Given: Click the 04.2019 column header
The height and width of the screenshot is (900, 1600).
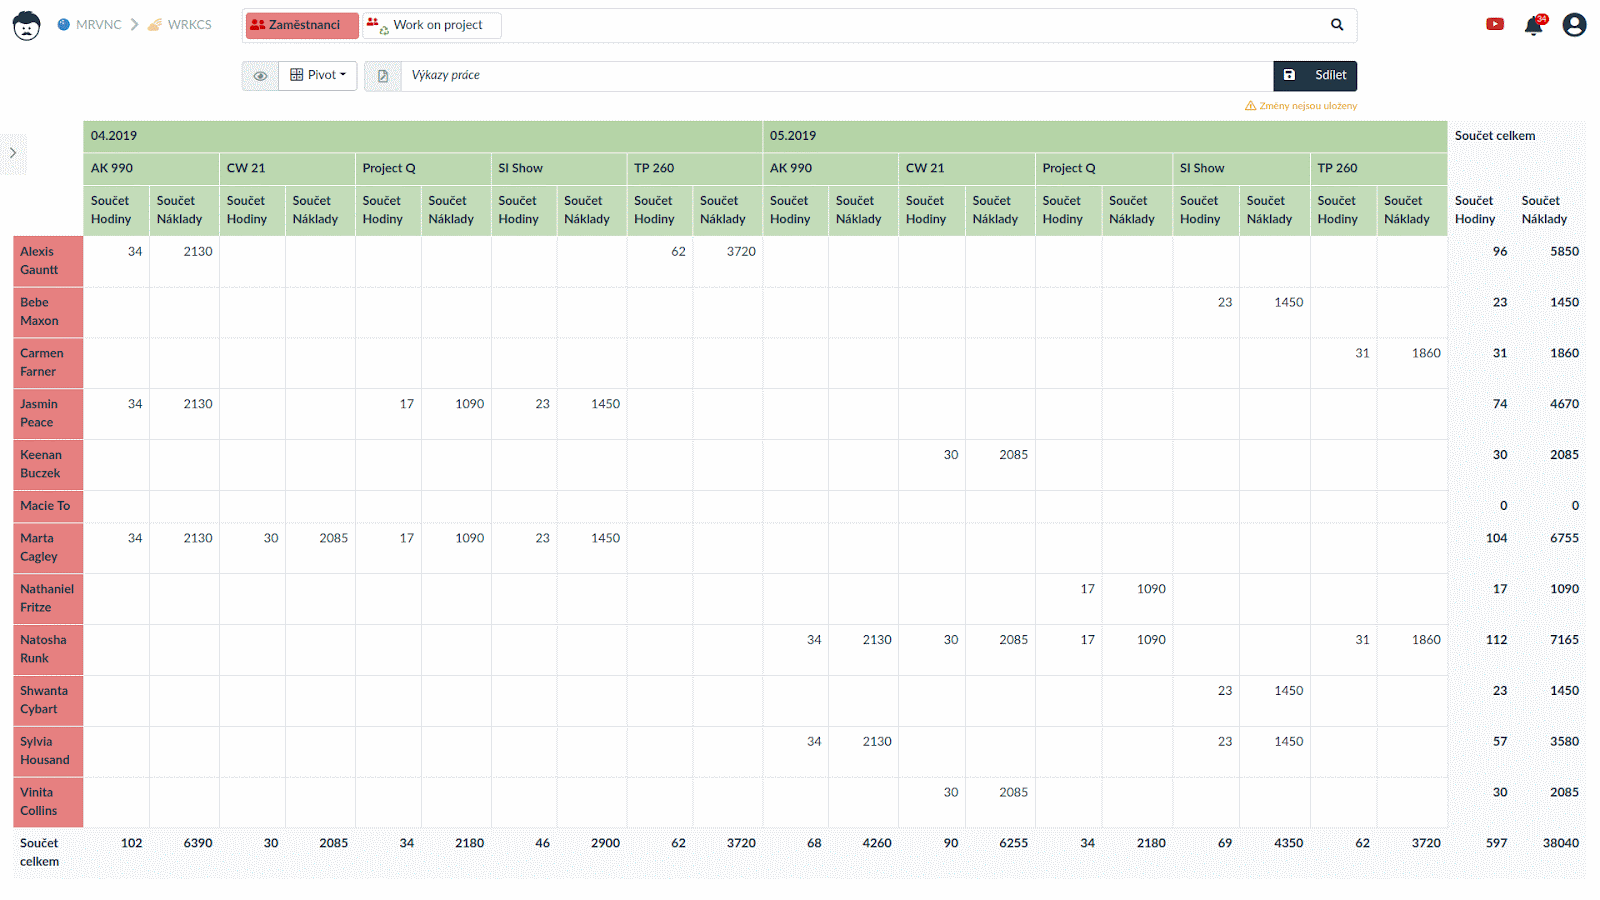Looking at the screenshot, I should pyautogui.click(x=423, y=137).
